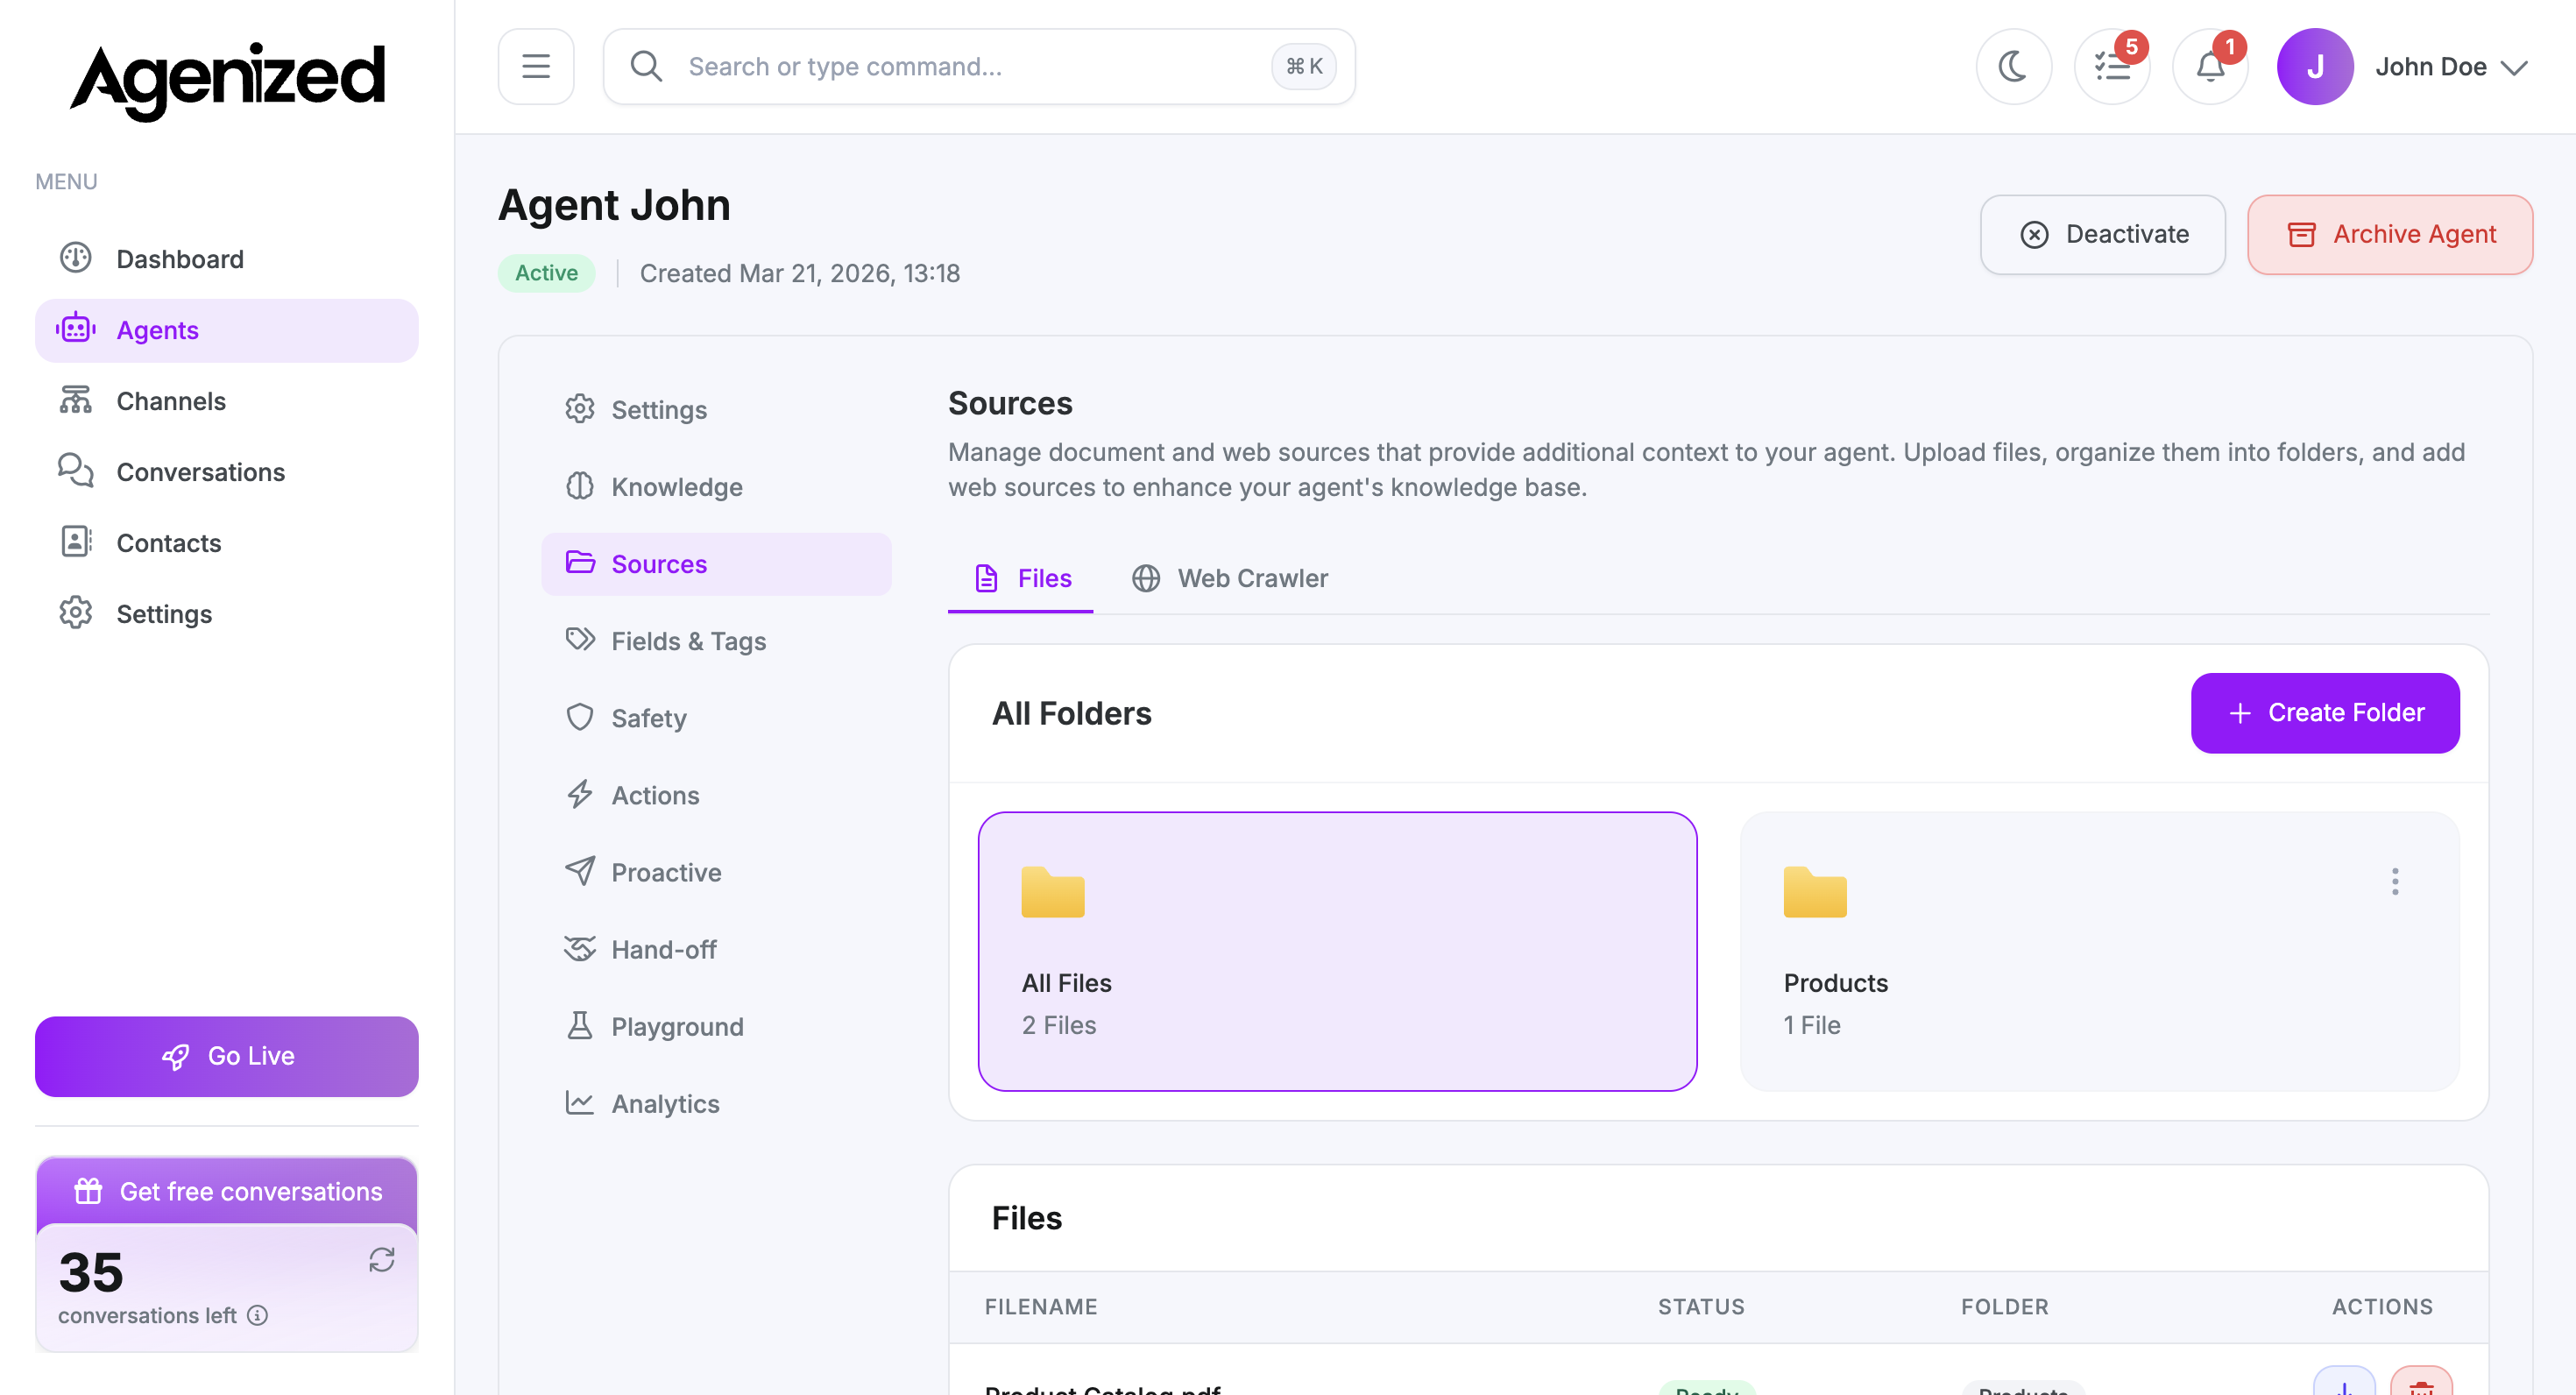
Task: Click the Deactivate agent button
Action: pyautogui.click(x=2102, y=234)
